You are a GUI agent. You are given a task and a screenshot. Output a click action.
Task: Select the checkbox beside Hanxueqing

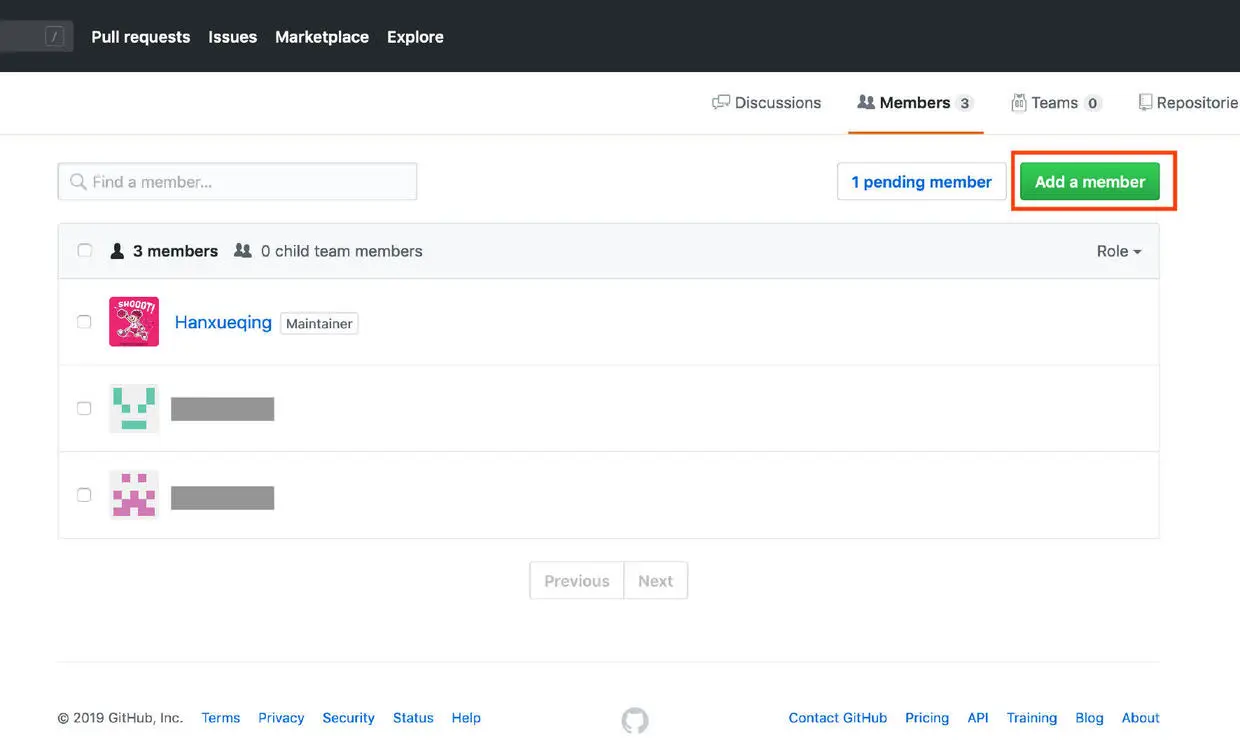pos(85,322)
